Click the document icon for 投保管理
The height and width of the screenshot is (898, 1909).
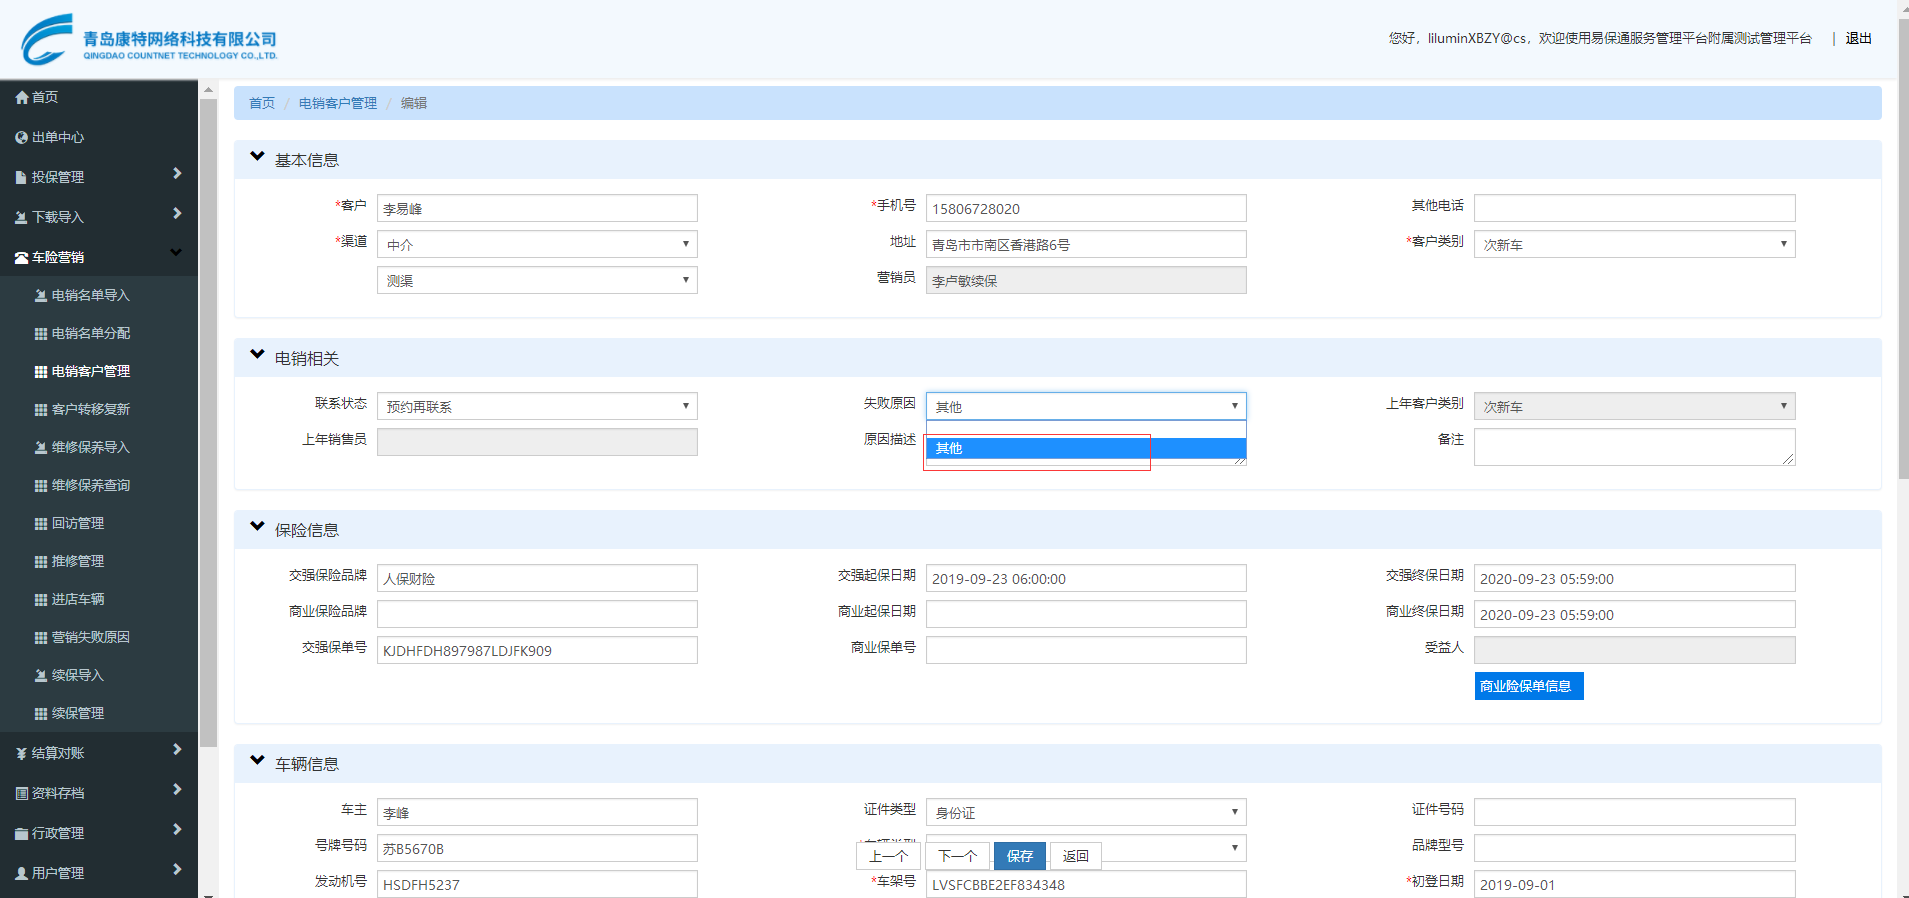(22, 178)
